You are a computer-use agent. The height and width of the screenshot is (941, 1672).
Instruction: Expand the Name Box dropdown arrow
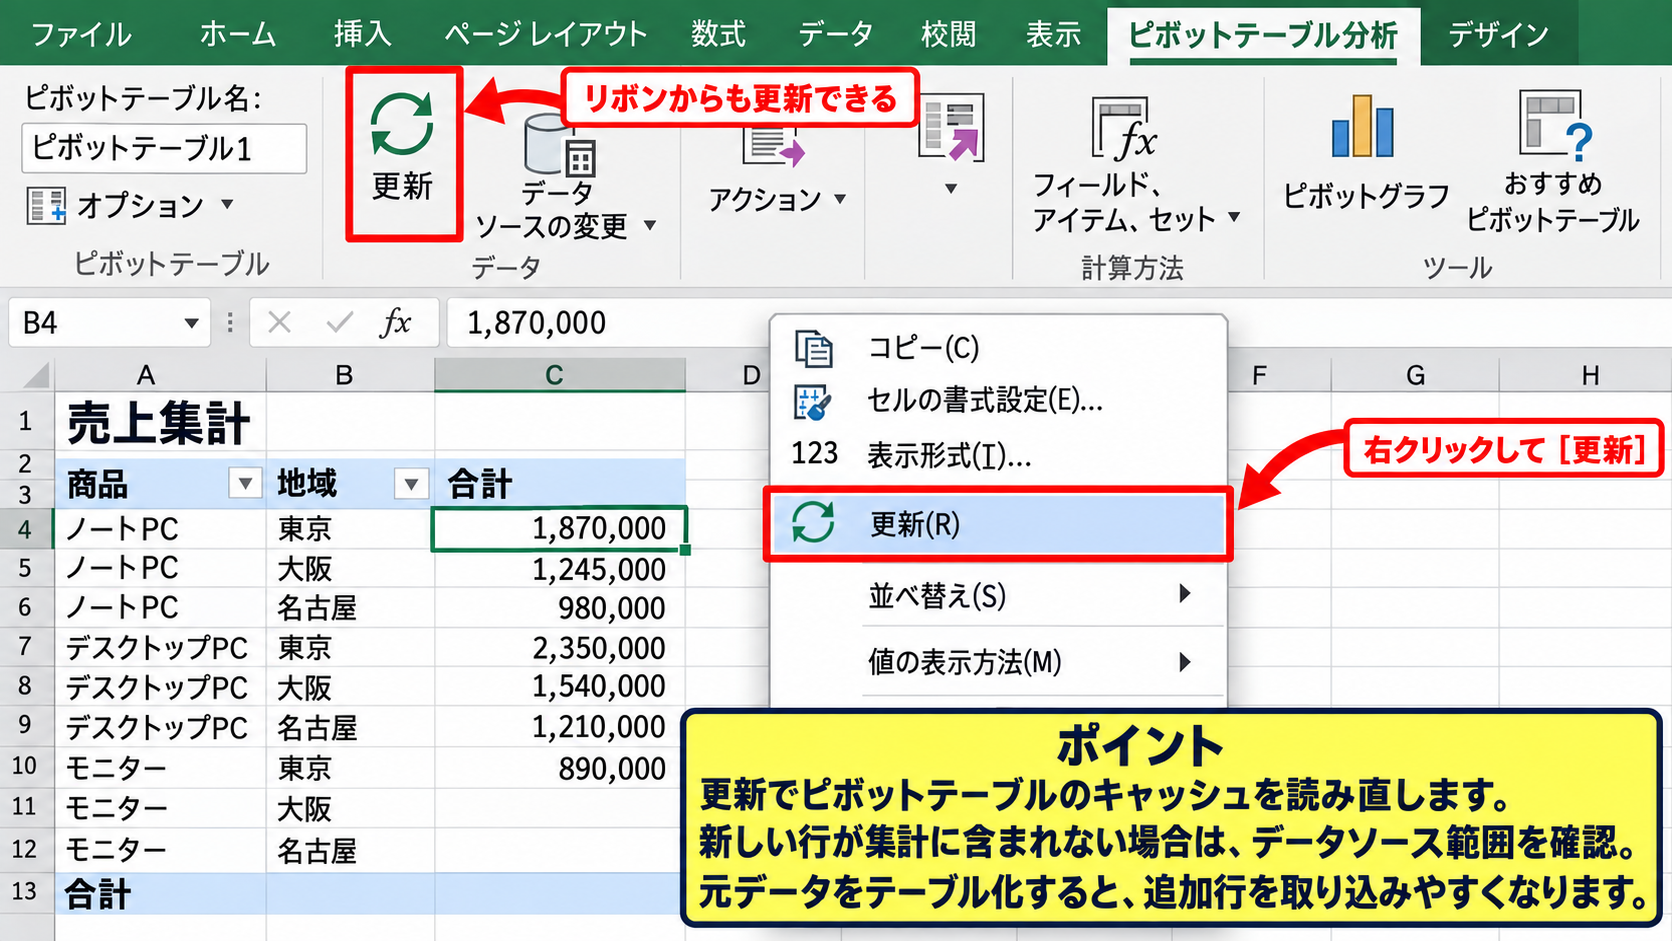[191, 323]
